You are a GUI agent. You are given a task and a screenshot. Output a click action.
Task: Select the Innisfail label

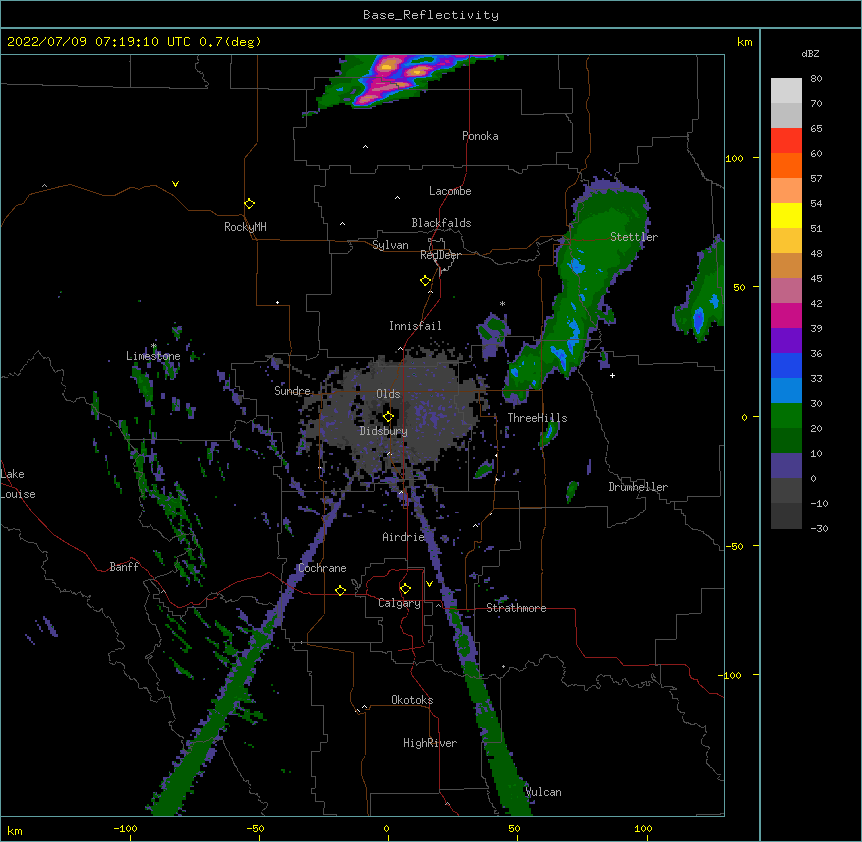[x=415, y=326]
